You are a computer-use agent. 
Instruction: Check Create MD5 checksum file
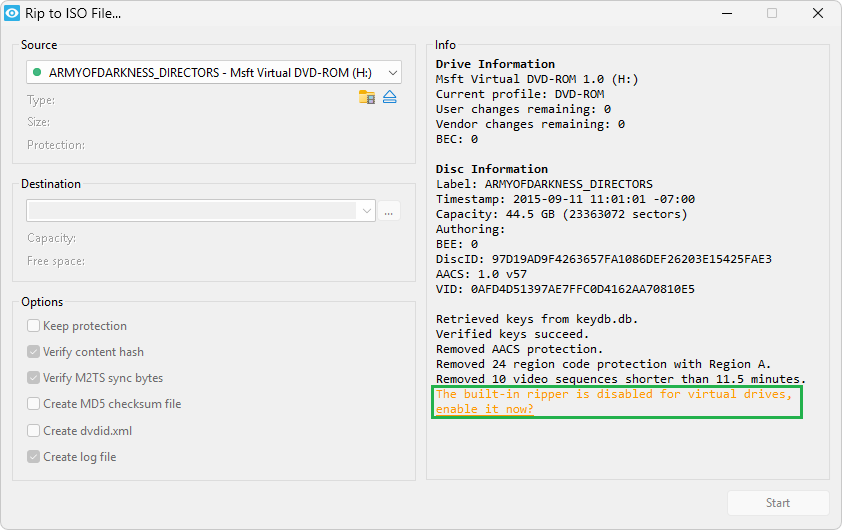[34, 404]
